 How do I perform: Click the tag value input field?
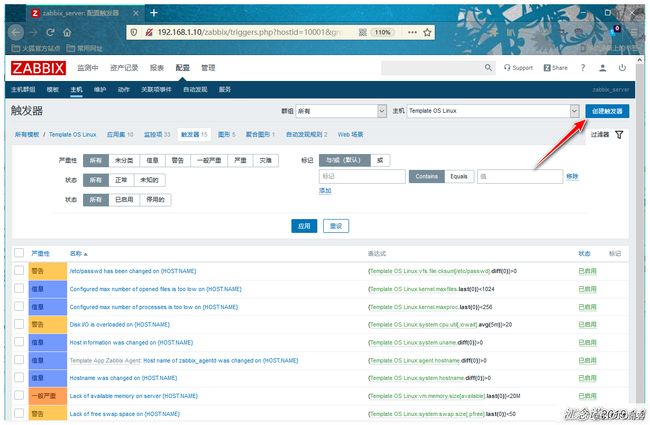(520, 177)
